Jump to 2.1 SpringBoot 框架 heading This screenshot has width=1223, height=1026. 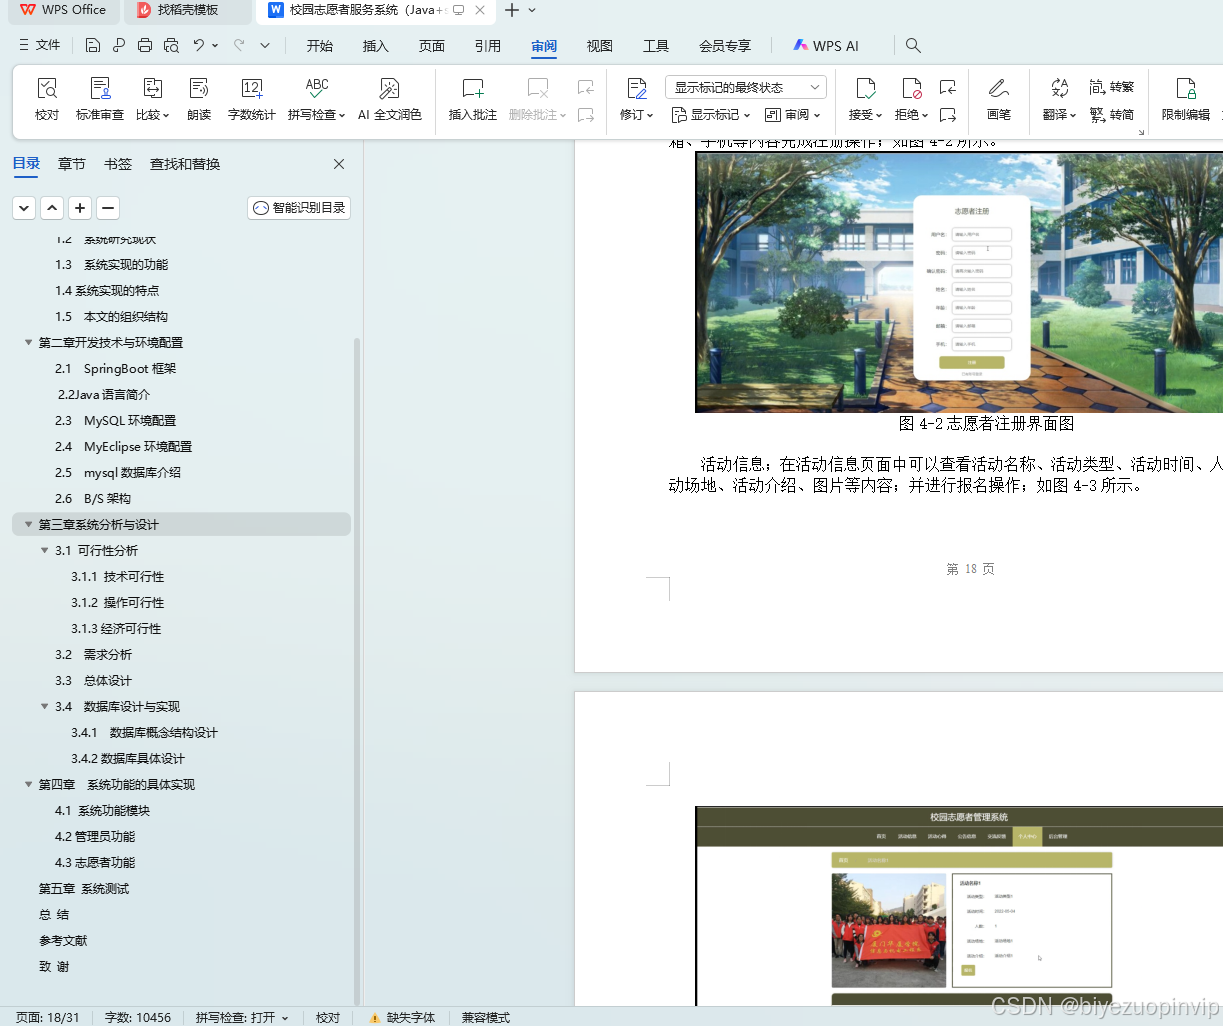click(x=115, y=368)
